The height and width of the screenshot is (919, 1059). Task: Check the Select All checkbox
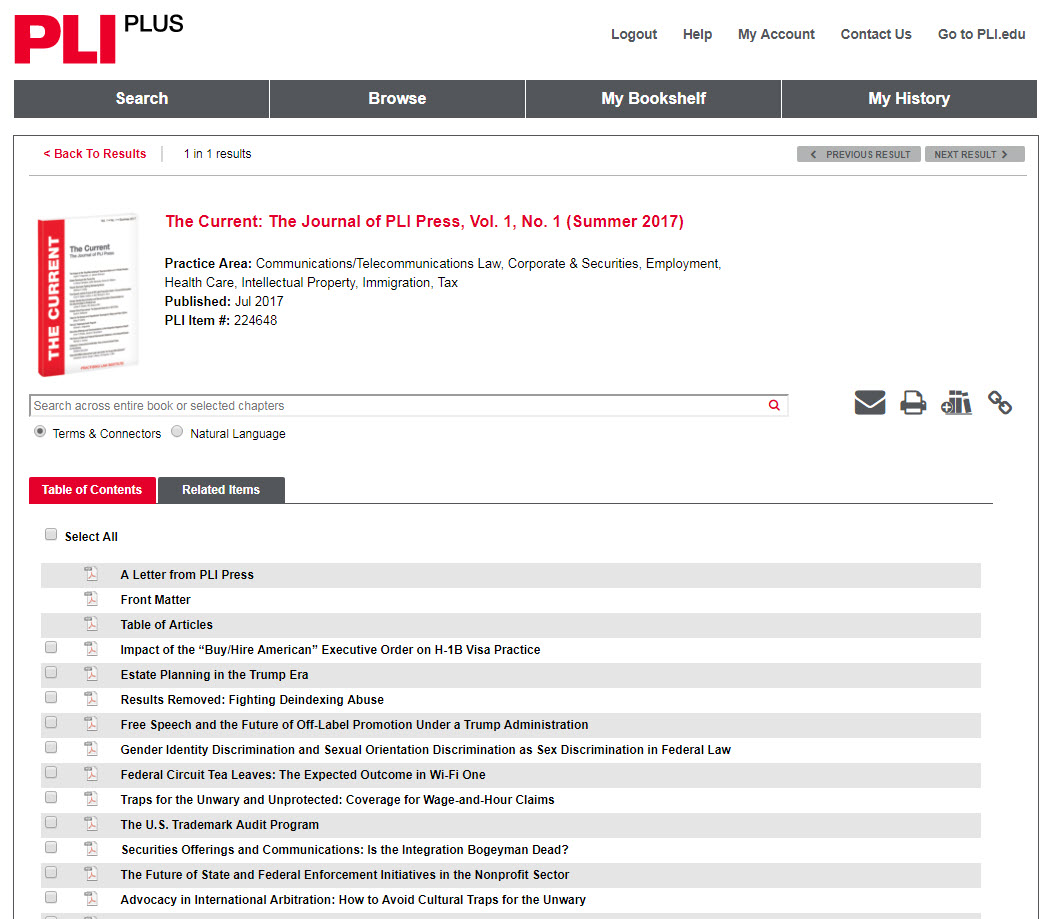[x=51, y=535]
